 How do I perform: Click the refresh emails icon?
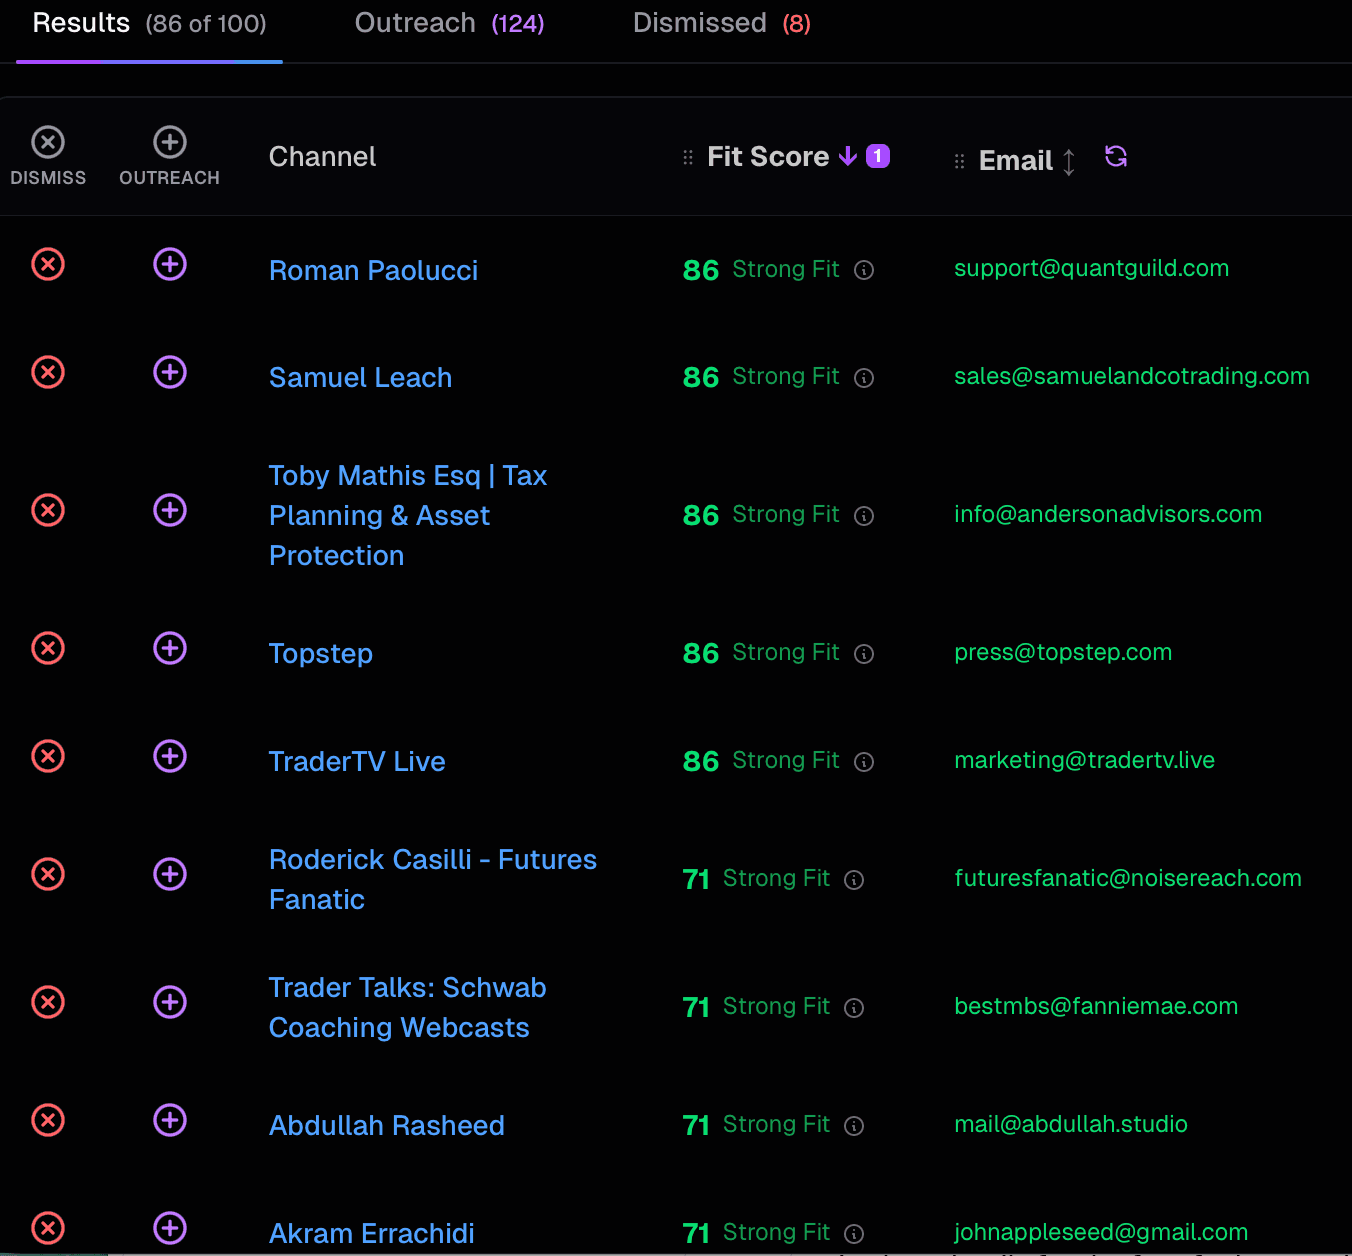point(1116,156)
